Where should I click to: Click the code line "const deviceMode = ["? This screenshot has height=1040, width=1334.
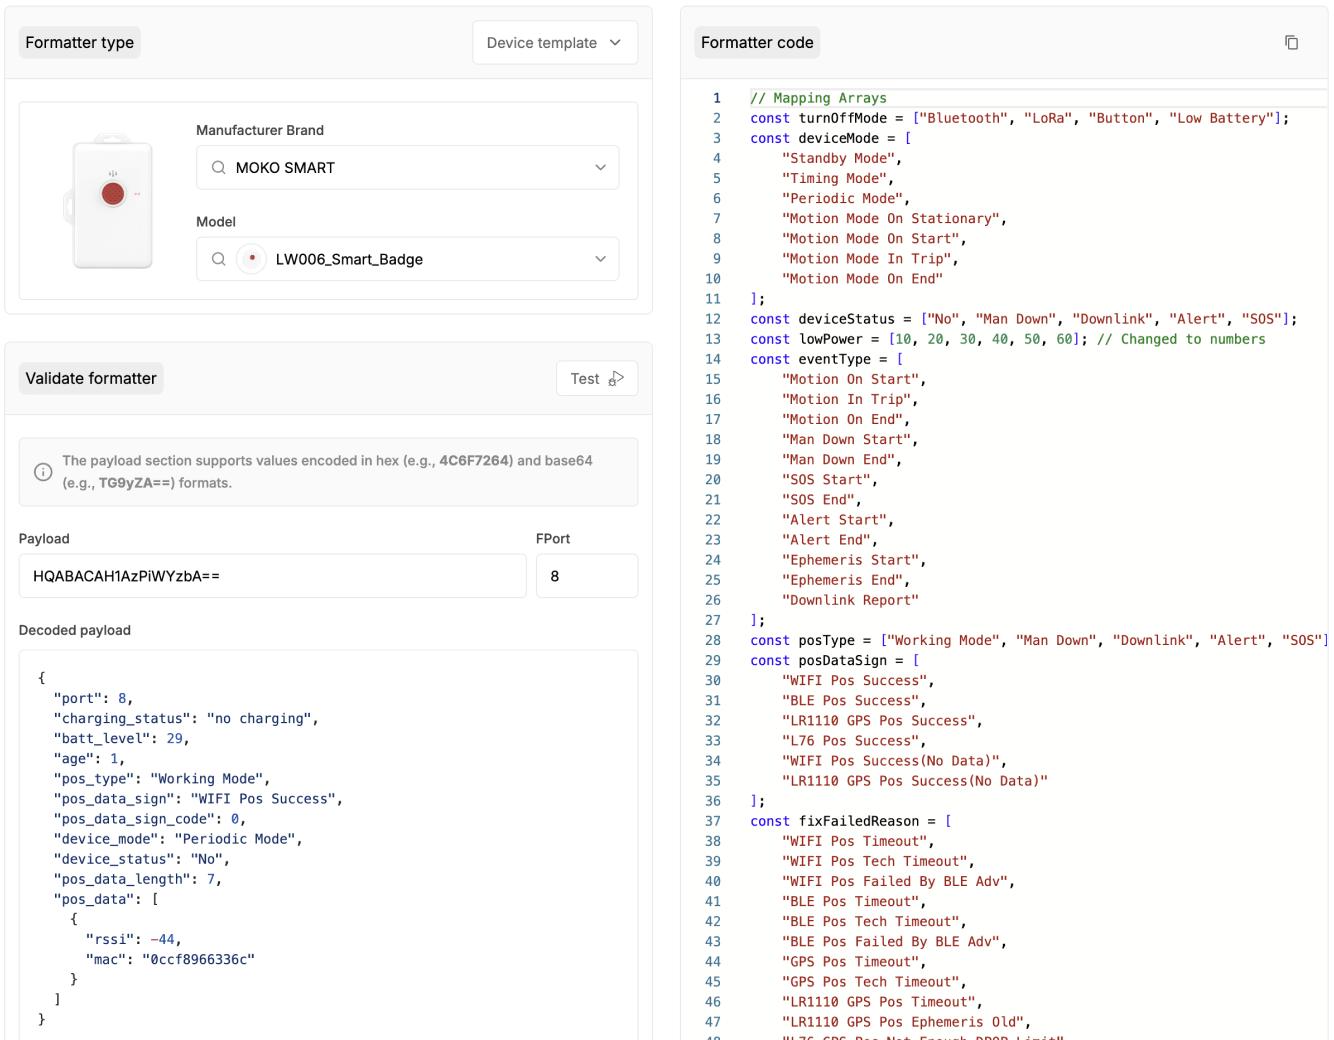[x=830, y=138]
